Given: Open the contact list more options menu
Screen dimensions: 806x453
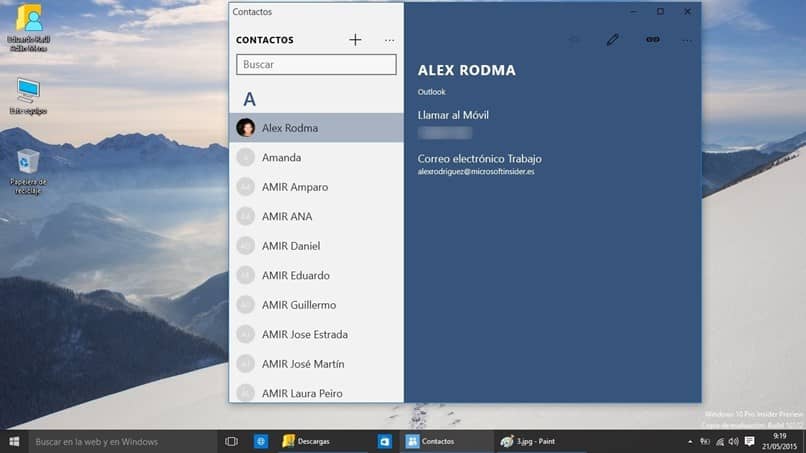Looking at the screenshot, I should click(x=389, y=40).
